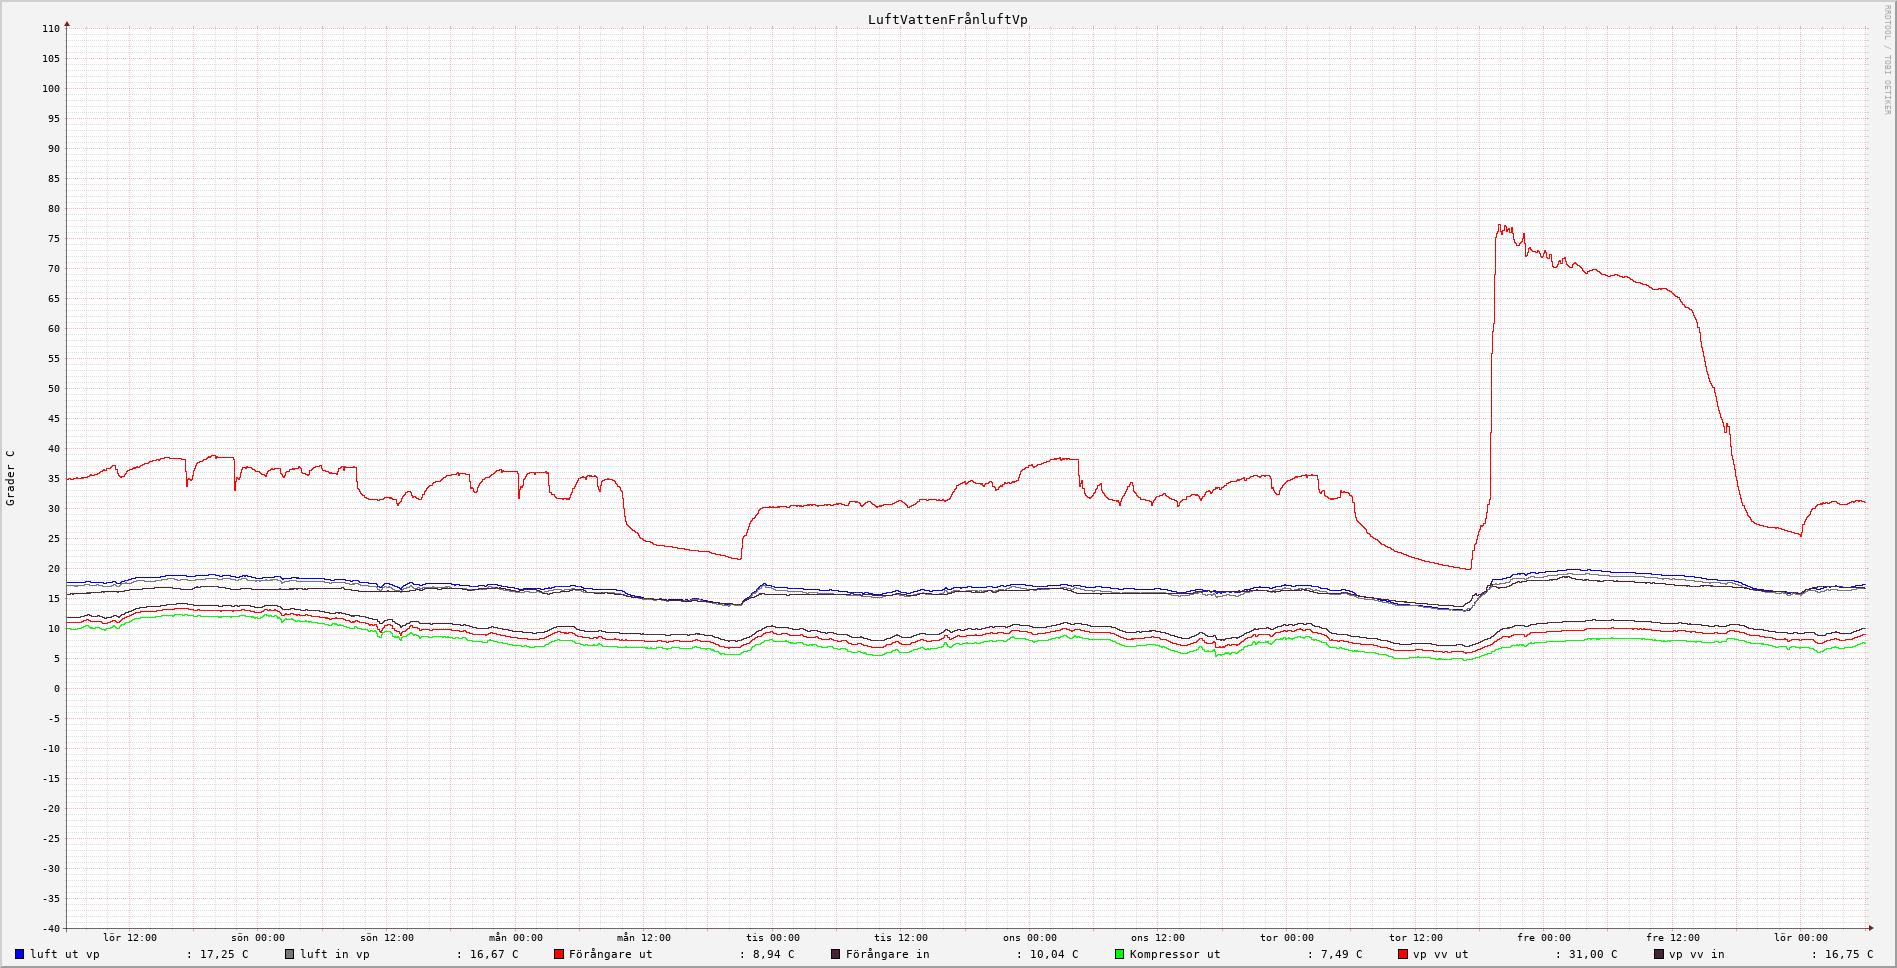Screen dimensions: 1897x968
Task: Select the 'fre 00:00' time axis marker
Action: (x=1544, y=938)
